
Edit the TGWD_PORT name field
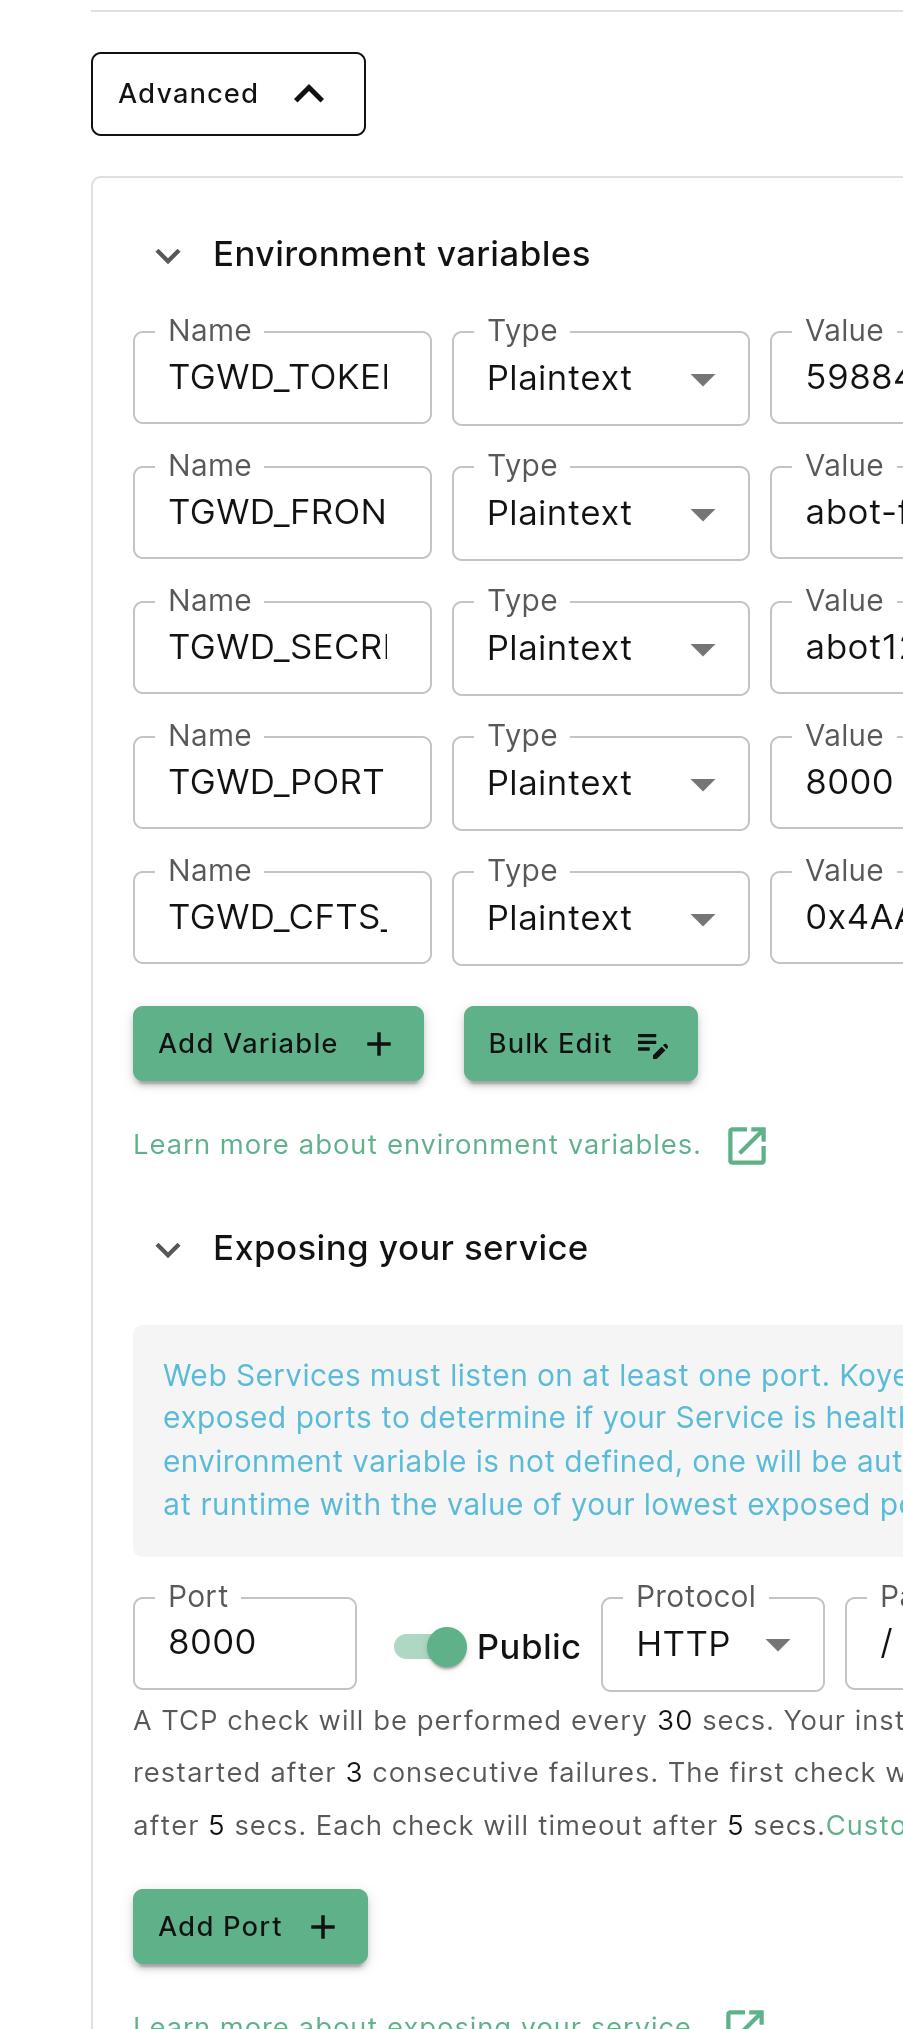[282, 783]
